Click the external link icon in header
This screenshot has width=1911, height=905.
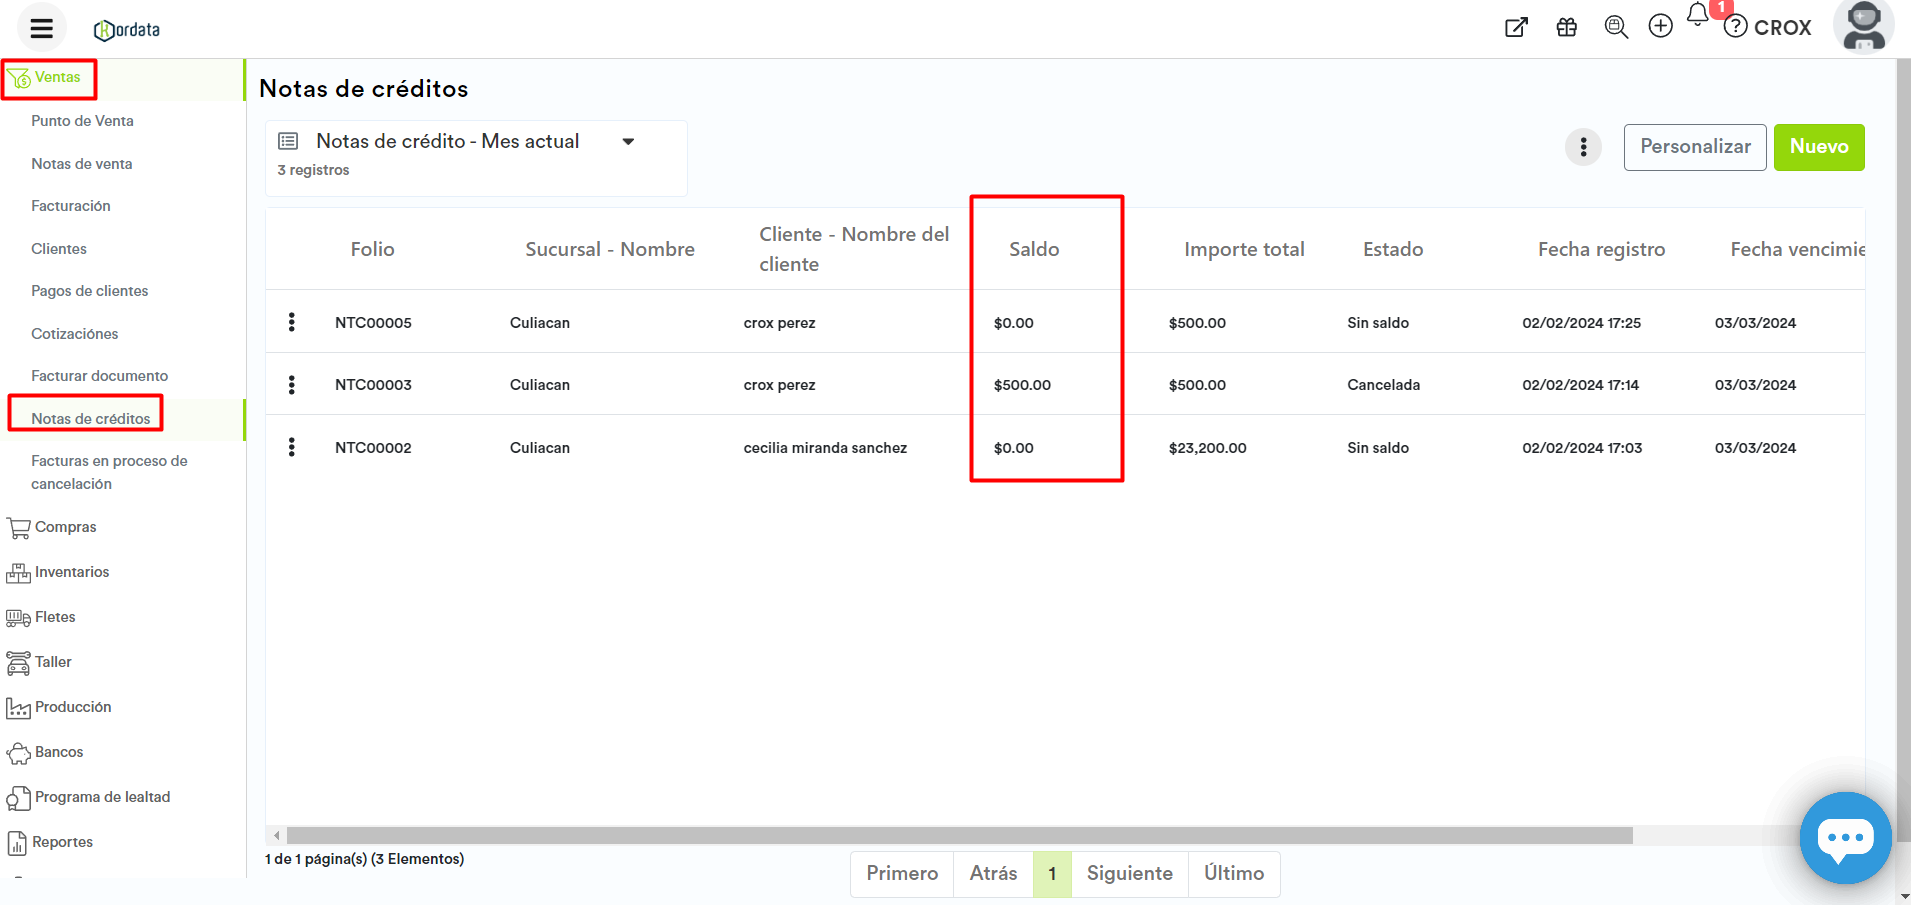tap(1516, 27)
